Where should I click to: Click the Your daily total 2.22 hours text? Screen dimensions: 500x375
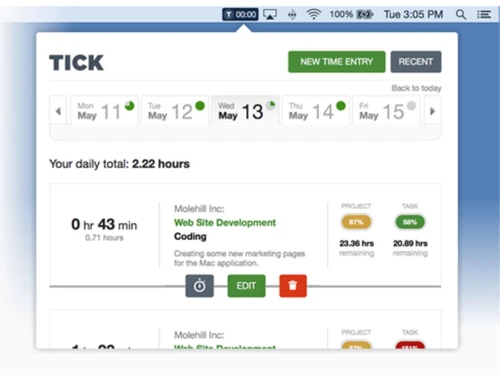[x=119, y=164]
